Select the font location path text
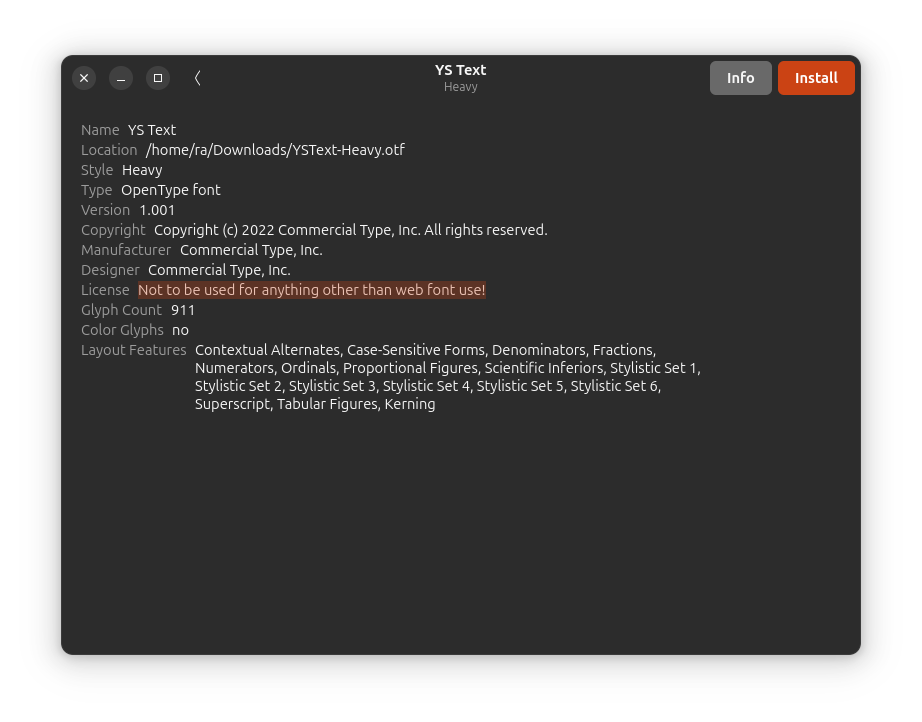Image resolution: width=922 pixels, height=722 pixels. [x=275, y=150]
